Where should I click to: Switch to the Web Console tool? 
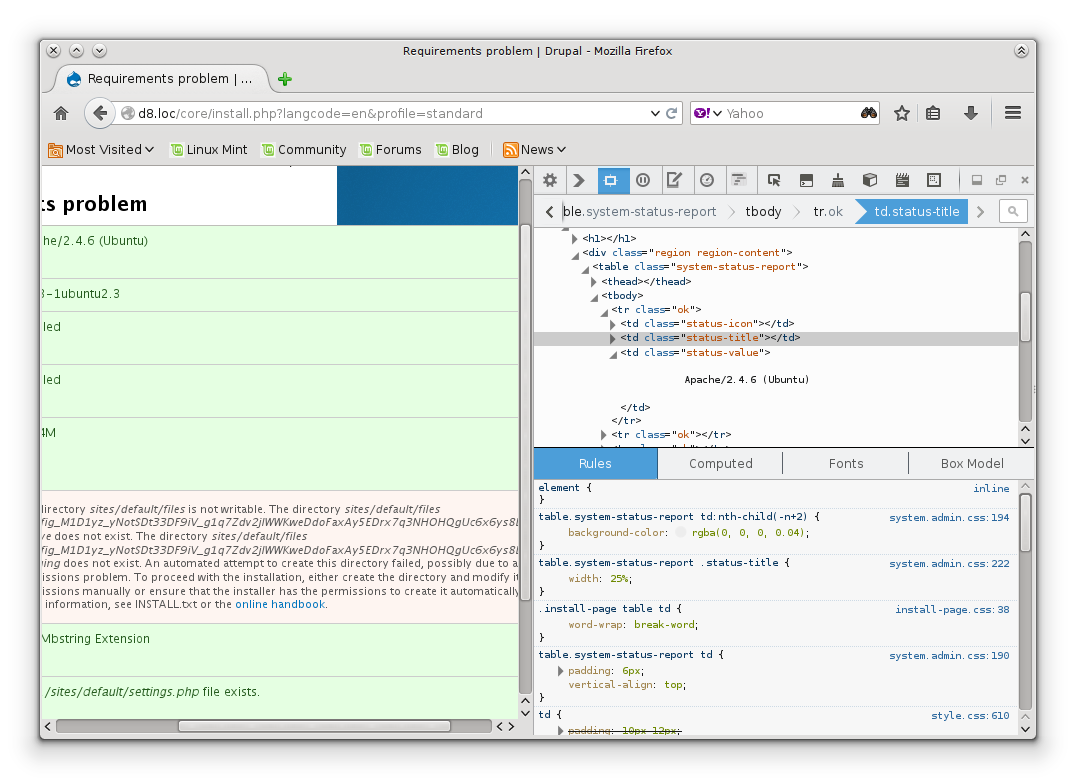pos(579,181)
